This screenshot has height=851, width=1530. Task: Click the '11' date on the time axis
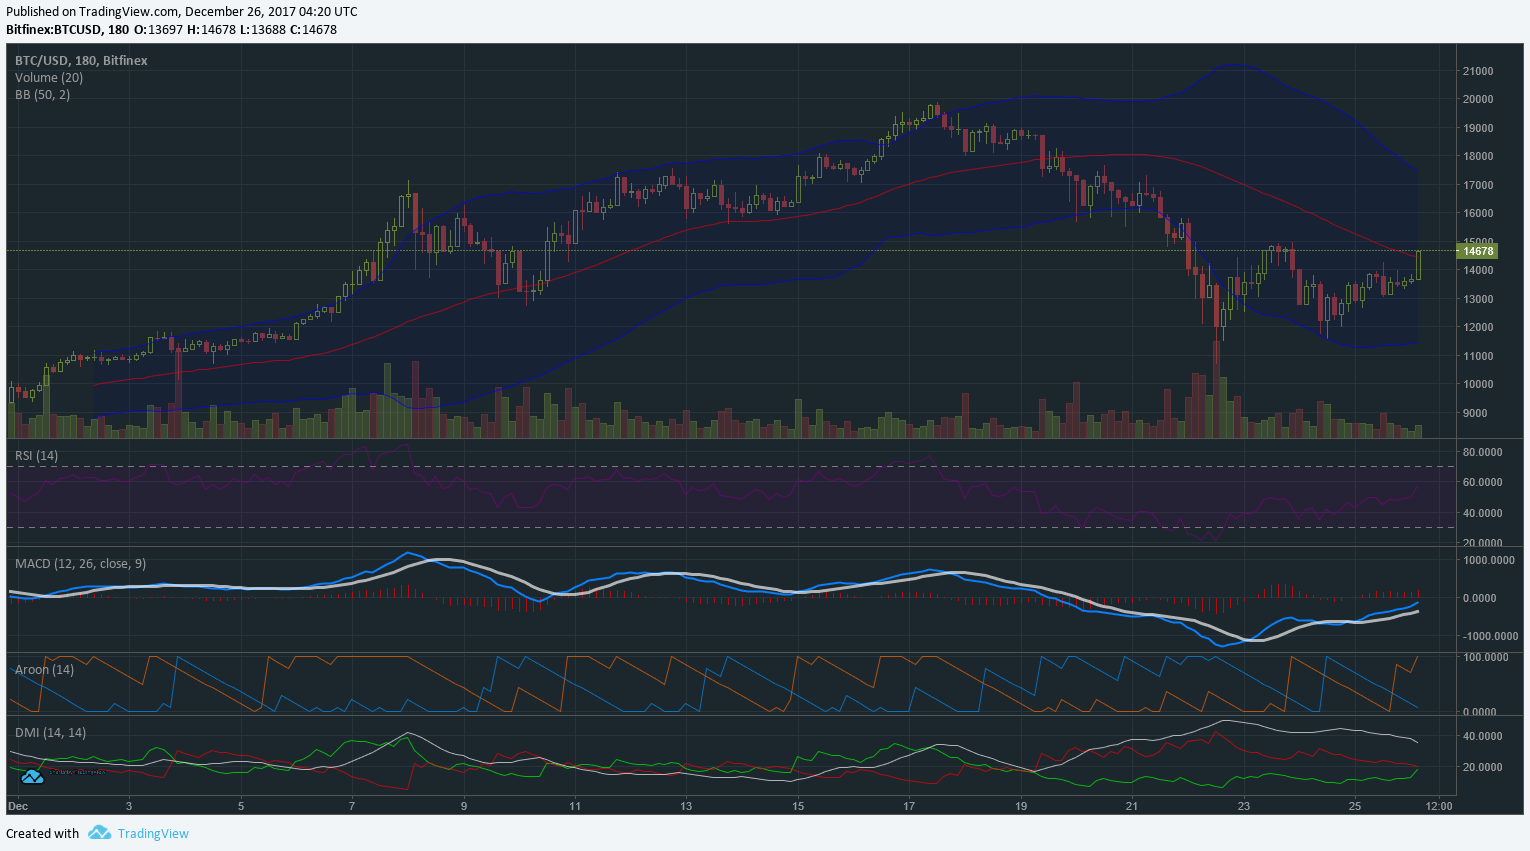[x=575, y=806]
